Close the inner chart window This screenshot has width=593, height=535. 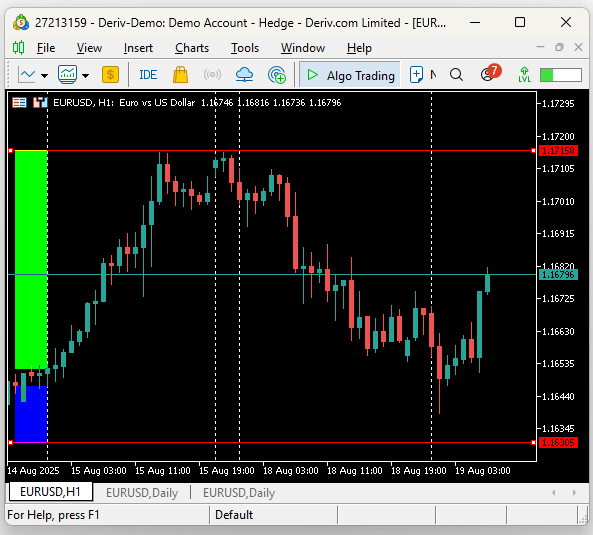click(578, 47)
